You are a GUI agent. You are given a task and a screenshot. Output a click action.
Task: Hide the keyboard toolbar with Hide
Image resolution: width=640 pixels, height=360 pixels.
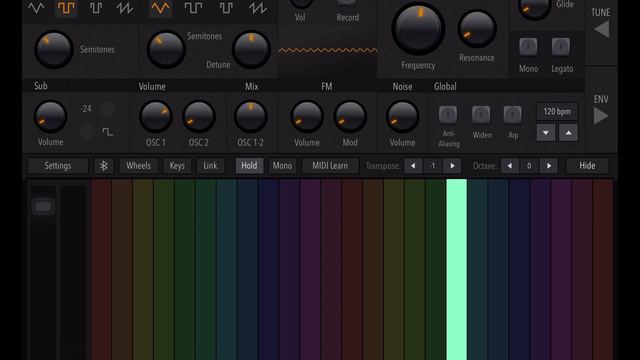tap(587, 166)
